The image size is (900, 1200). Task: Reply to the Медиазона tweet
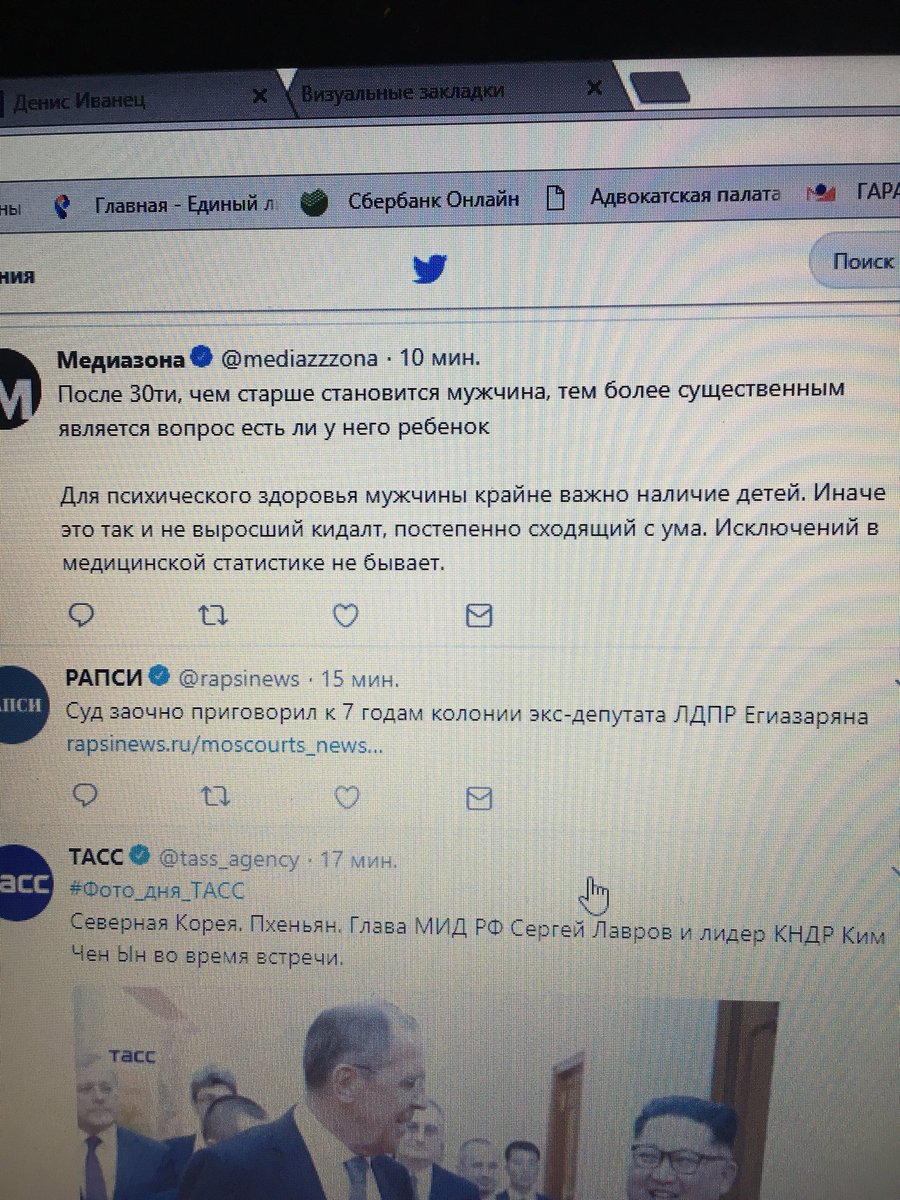pyautogui.click(x=84, y=616)
